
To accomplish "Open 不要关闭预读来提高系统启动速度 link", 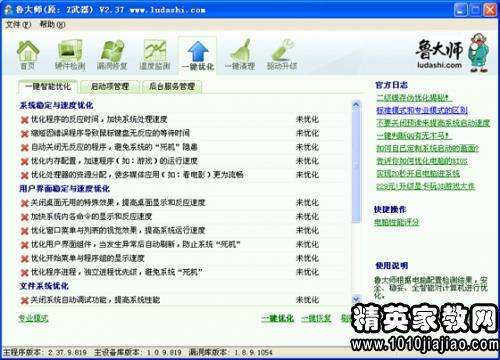I will click(433, 123).
